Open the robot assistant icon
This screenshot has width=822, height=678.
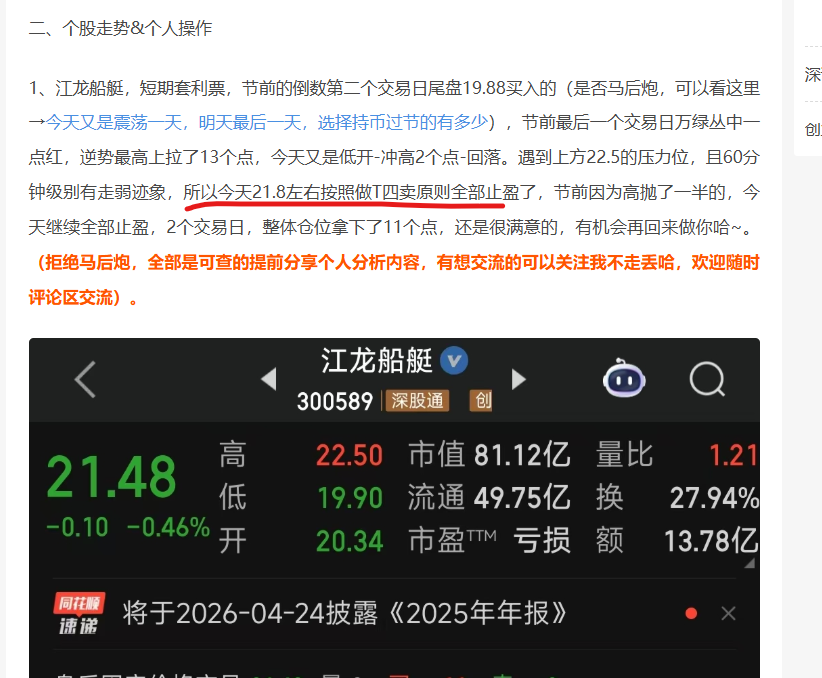click(623, 378)
